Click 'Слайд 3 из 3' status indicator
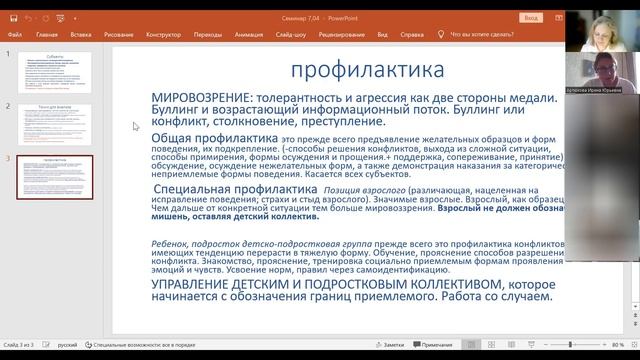This screenshot has height=360, width=640. pos(18,345)
